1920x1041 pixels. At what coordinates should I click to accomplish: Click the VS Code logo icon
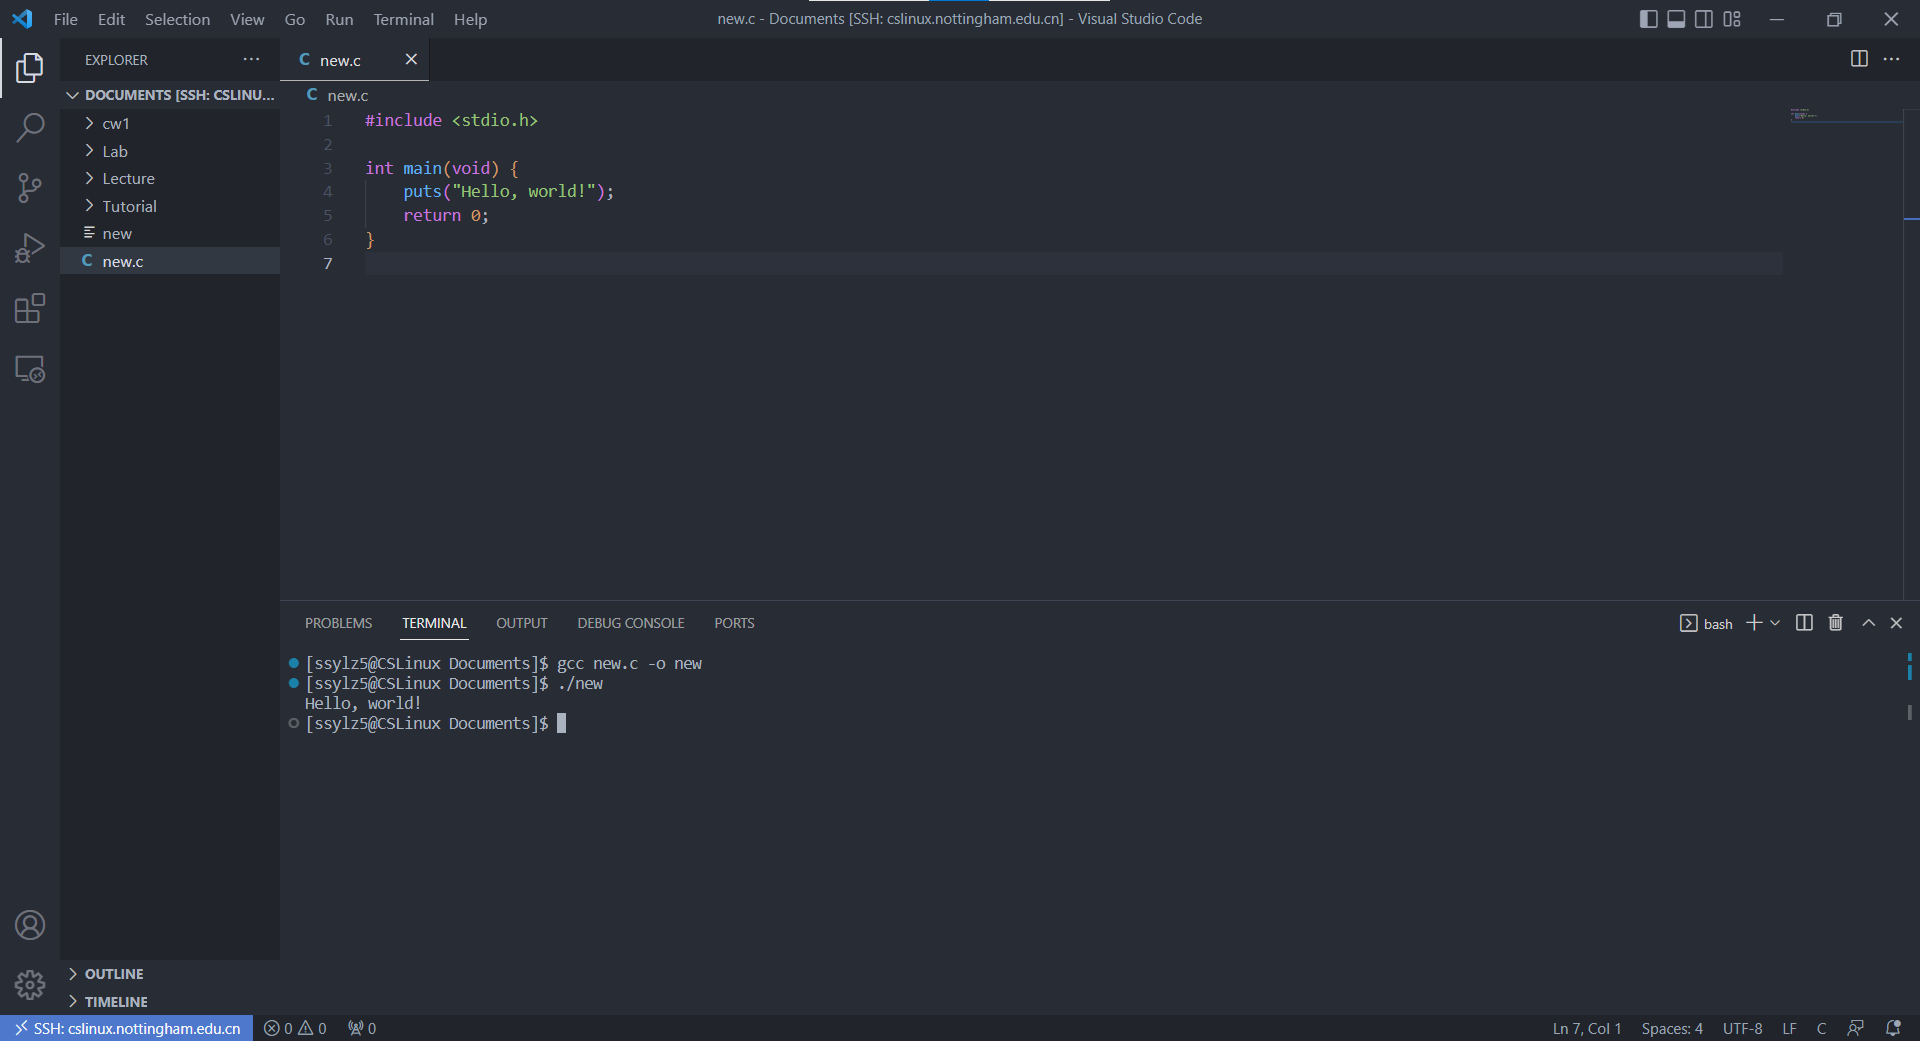tap(22, 19)
